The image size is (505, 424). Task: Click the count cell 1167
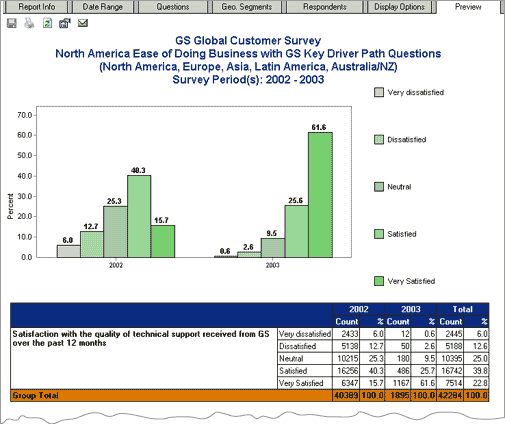click(x=398, y=383)
